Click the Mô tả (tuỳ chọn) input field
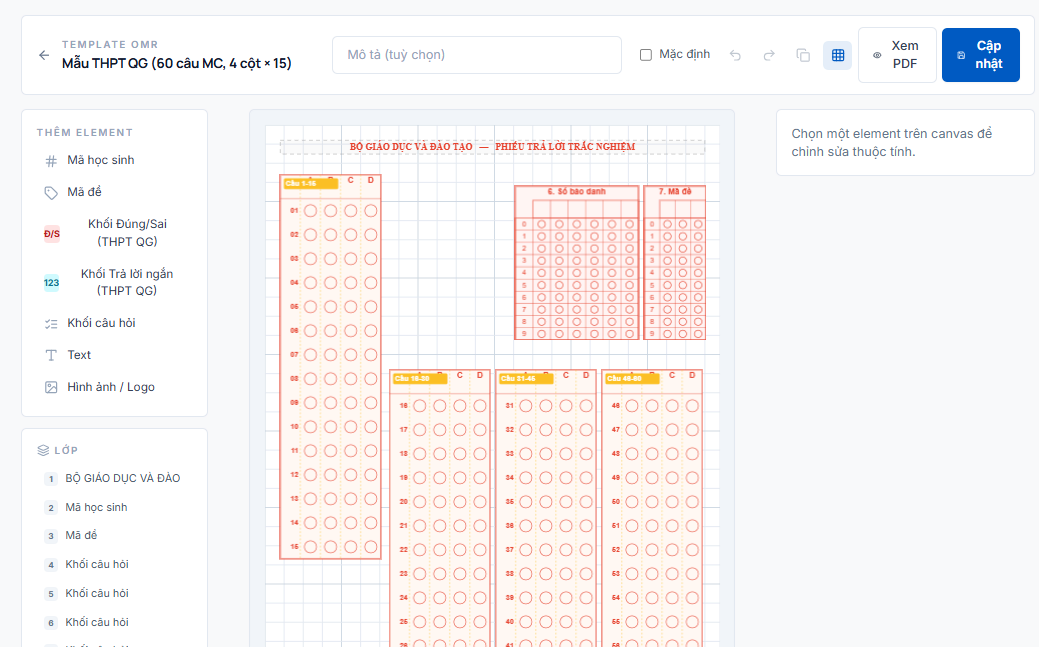 tap(476, 55)
